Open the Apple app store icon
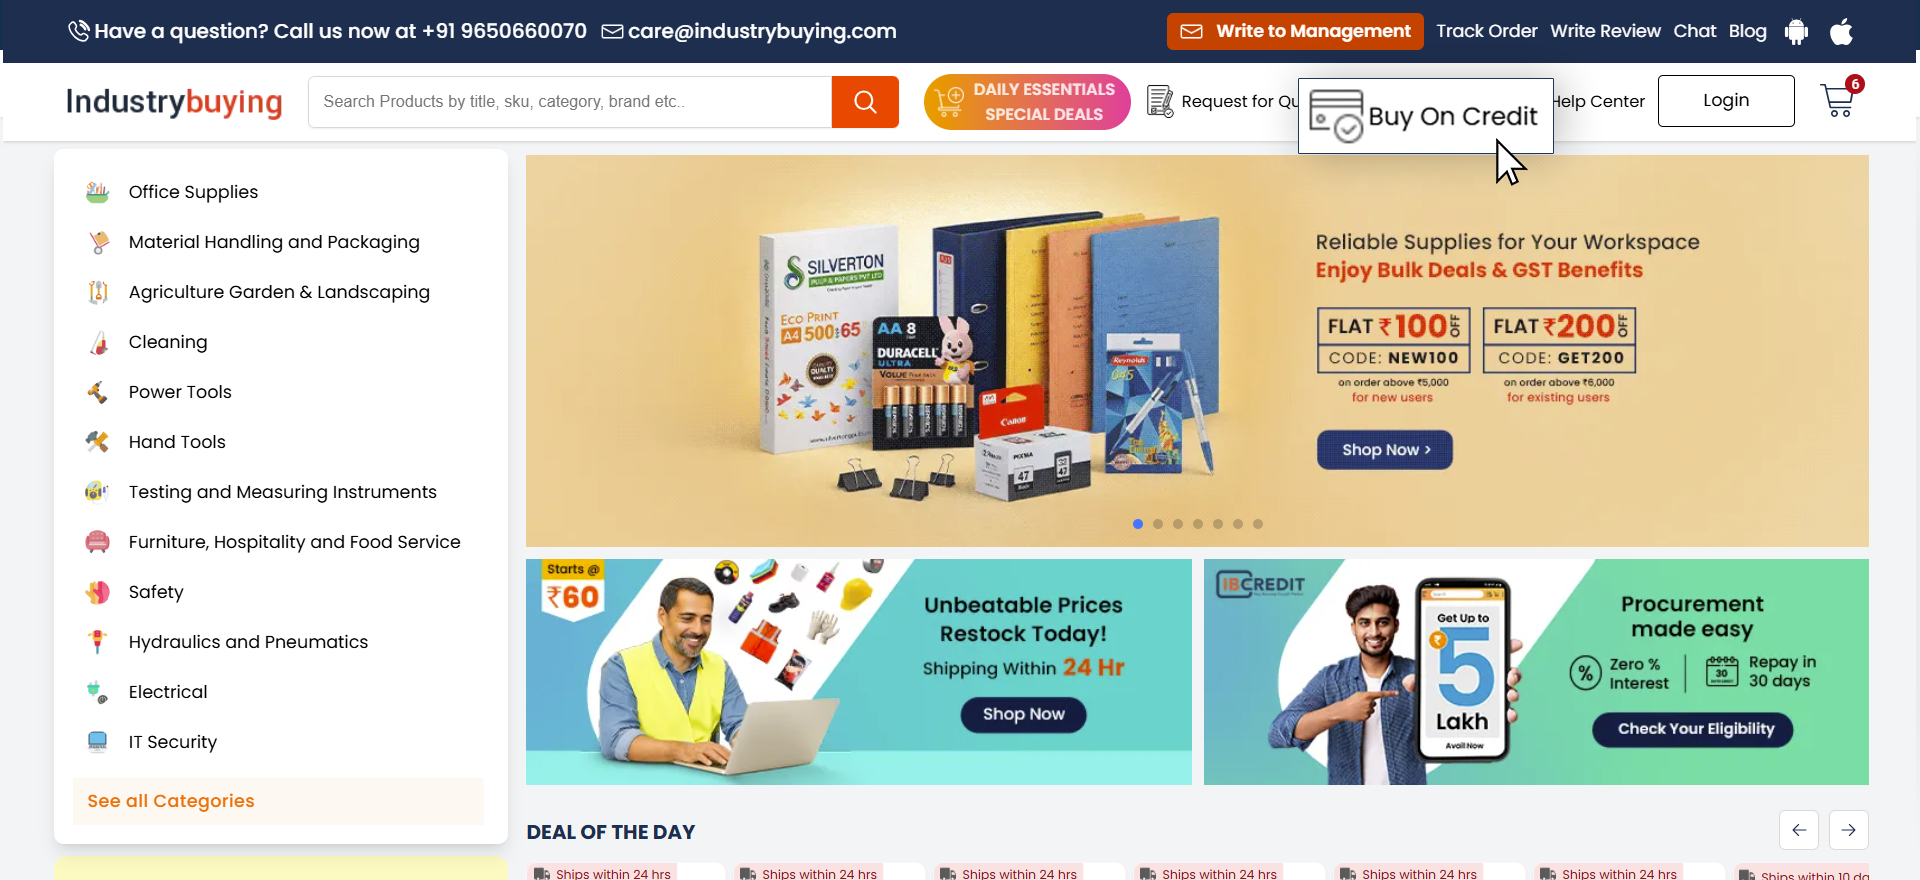The width and height of the screenshot is (1920, 880). [1841, 32]
